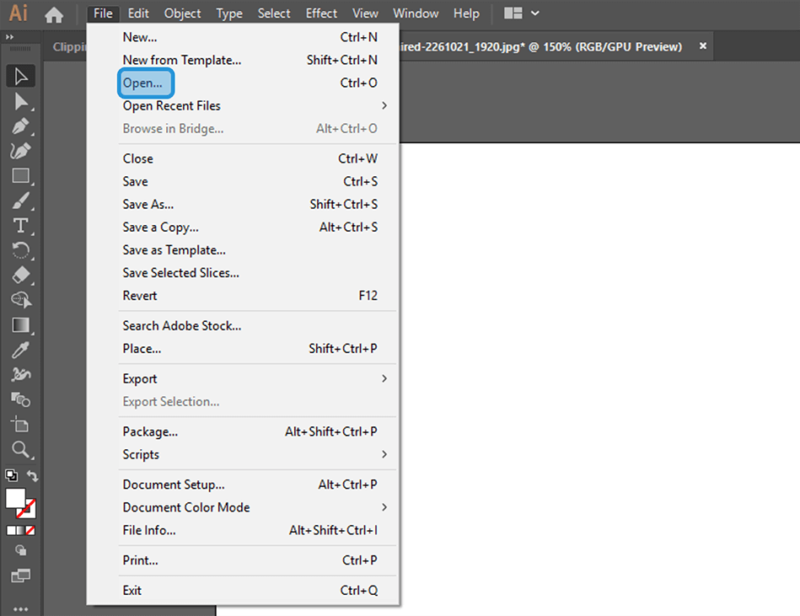Select the Blend tool
Screen dimensions: 800x616
click(x=20, y=400)
